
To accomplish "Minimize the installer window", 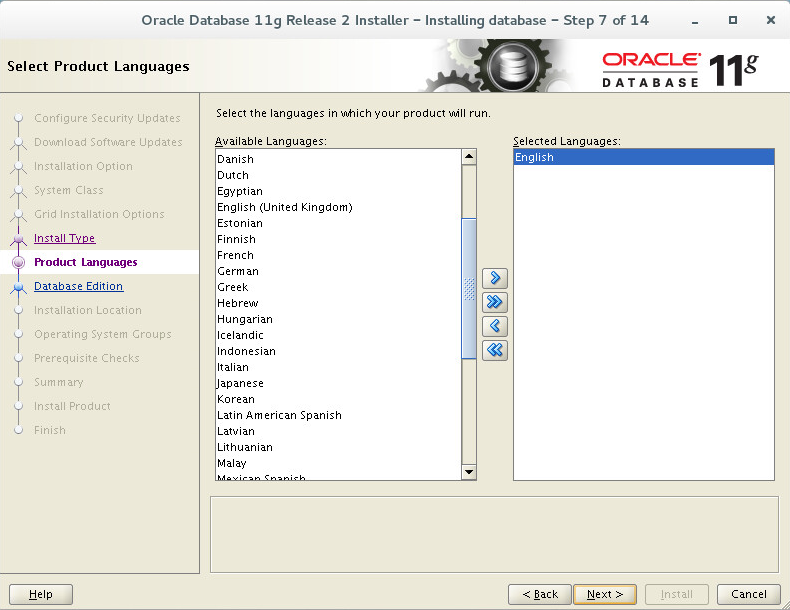I will click(695, 21).
